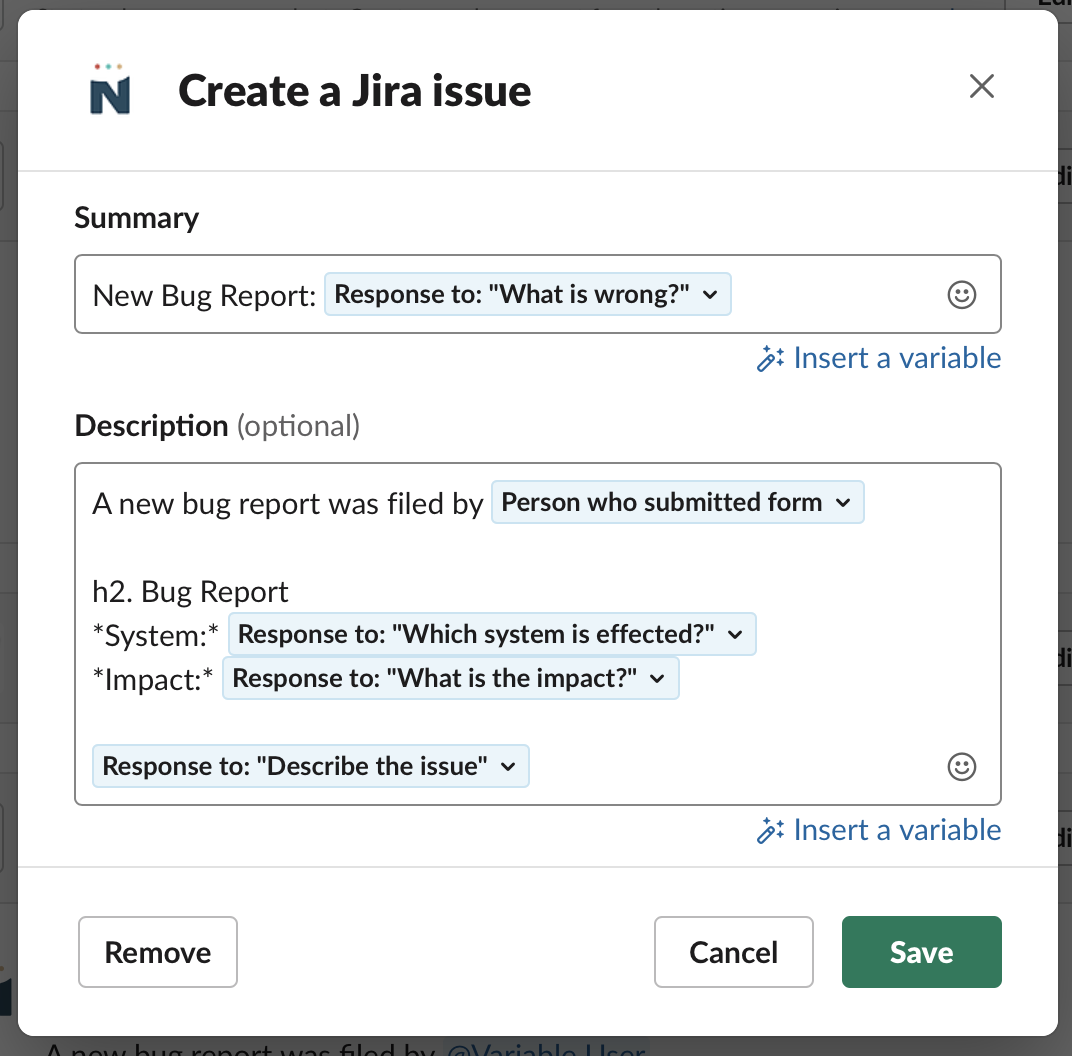
Task: Click the smiley emoji icon in Summary field
Action: click(961, 294)
